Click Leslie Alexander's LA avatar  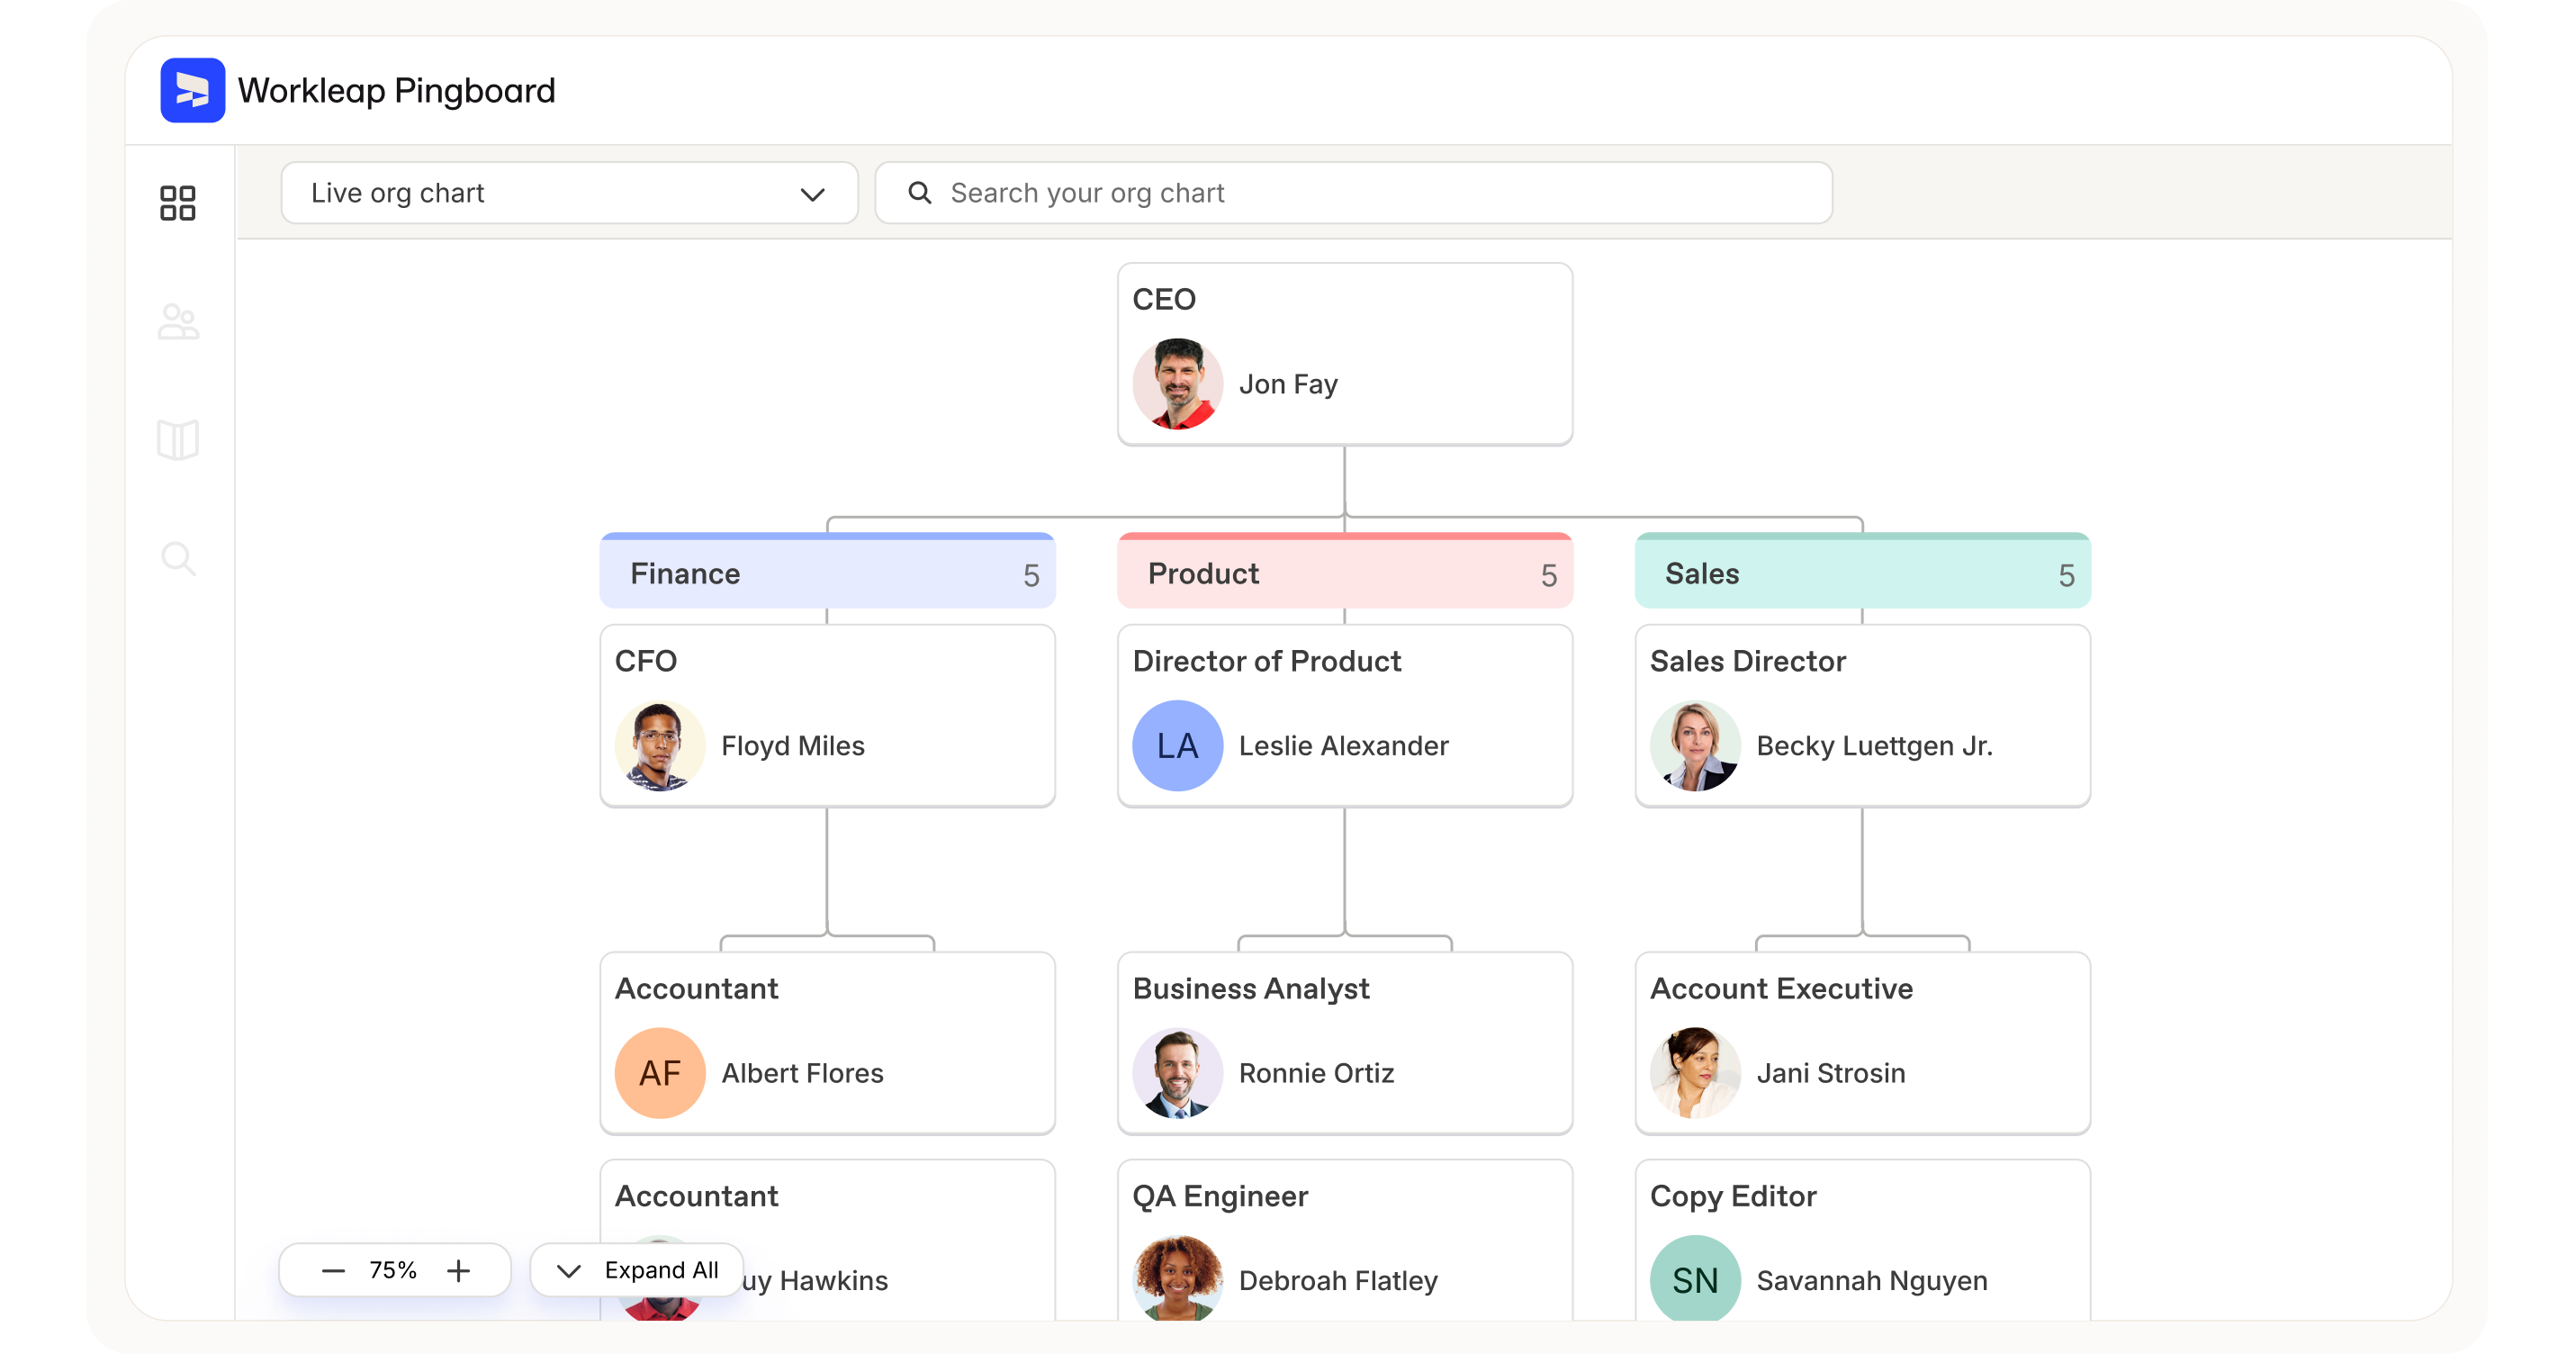point(1177,745)
